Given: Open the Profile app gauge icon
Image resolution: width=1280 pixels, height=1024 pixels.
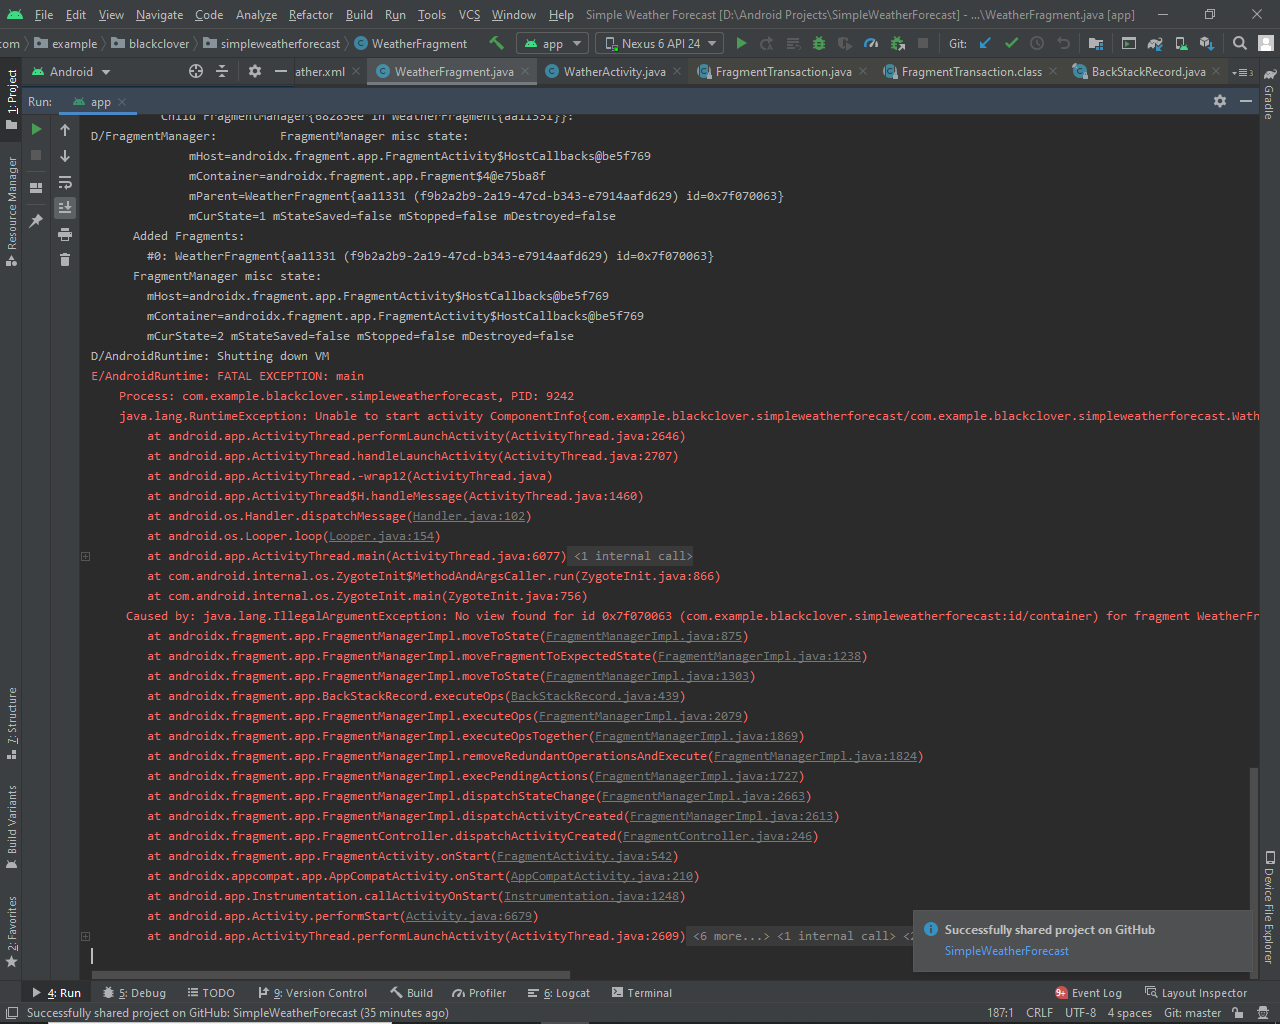Looking at the screenshot, I should pyautogui.click(x=871, y=43).
